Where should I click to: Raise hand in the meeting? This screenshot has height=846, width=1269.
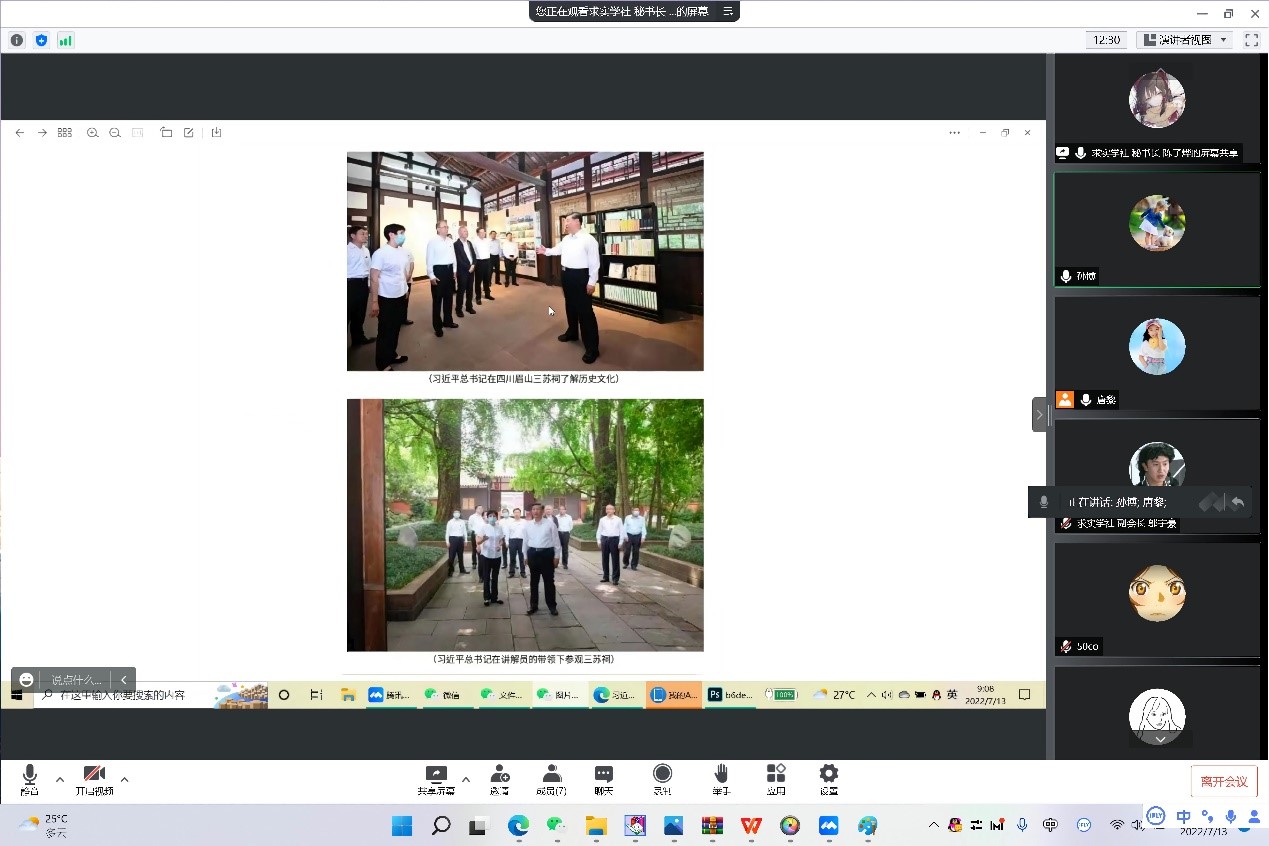(x=721, y=779)
